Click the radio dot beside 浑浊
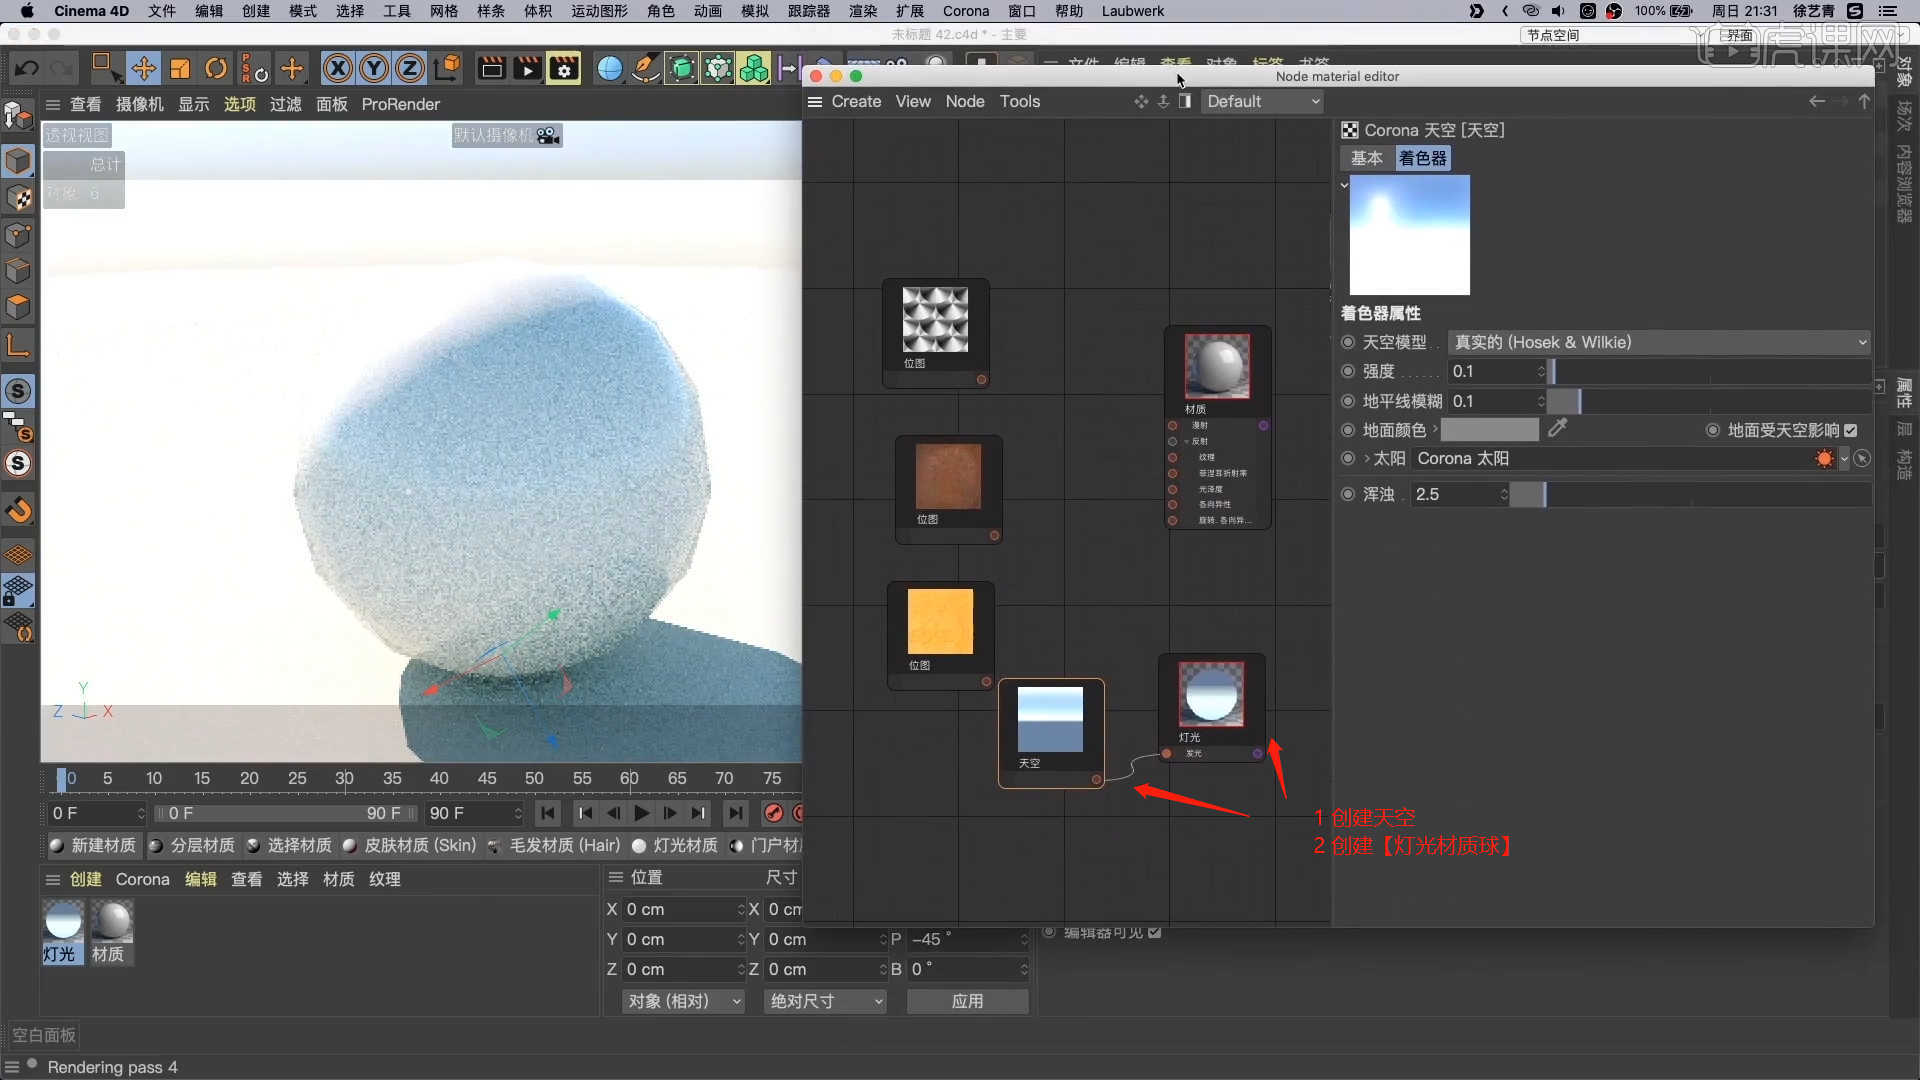This screenshot has height=1080, width=1920. click(x=1348, y=494)
